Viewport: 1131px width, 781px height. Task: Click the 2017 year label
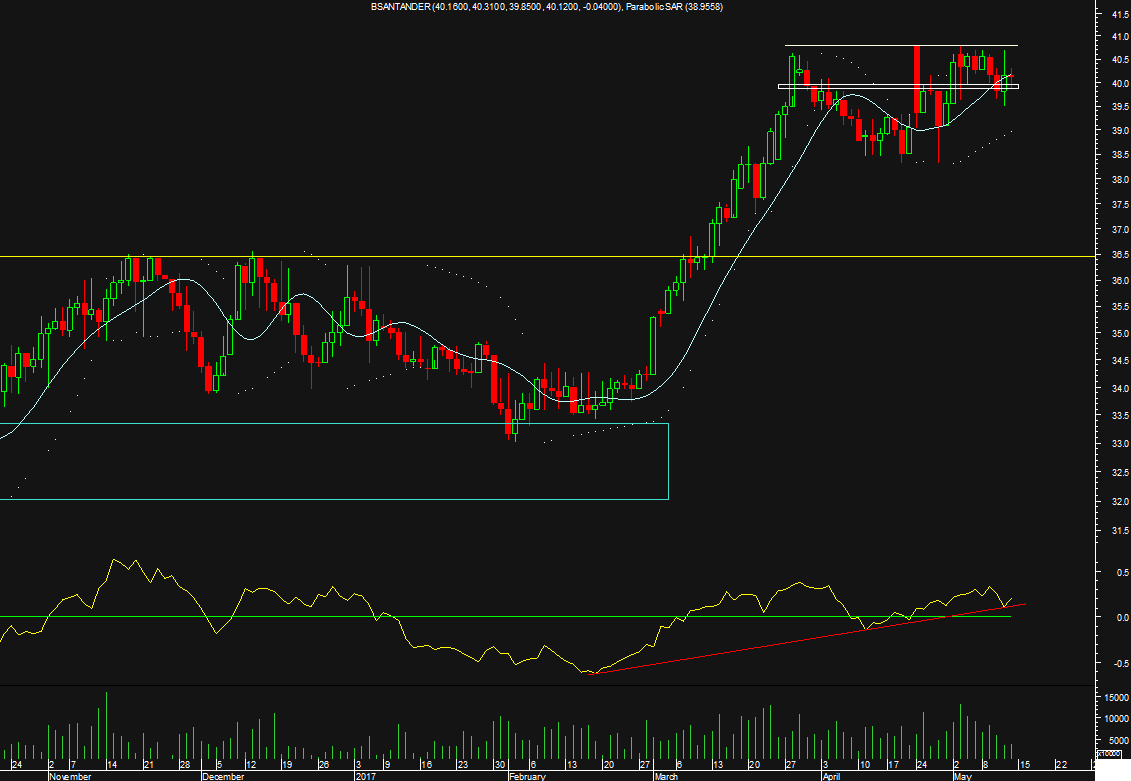[366, 777]
